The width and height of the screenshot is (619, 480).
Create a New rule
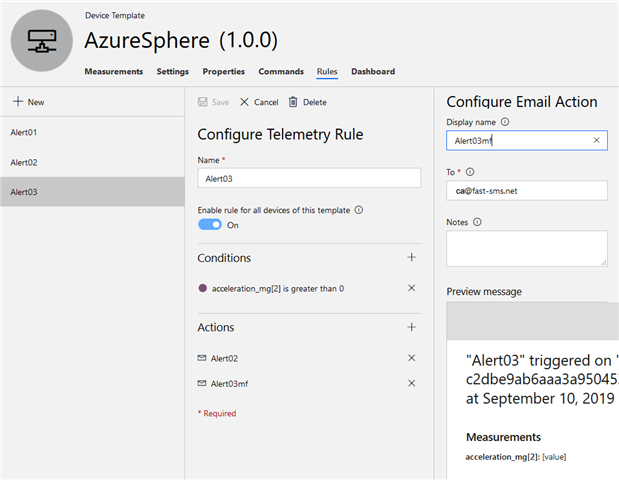click(x=28, y=102)
